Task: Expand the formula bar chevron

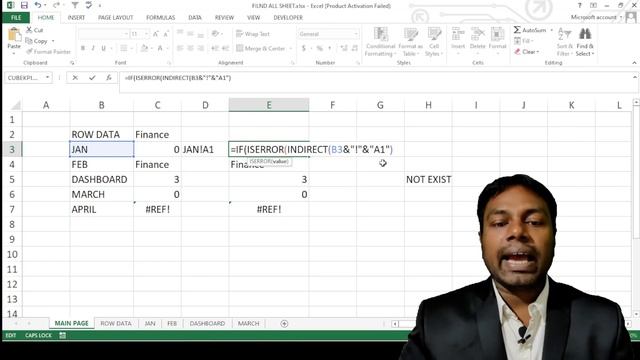Action: coord(635,77)
